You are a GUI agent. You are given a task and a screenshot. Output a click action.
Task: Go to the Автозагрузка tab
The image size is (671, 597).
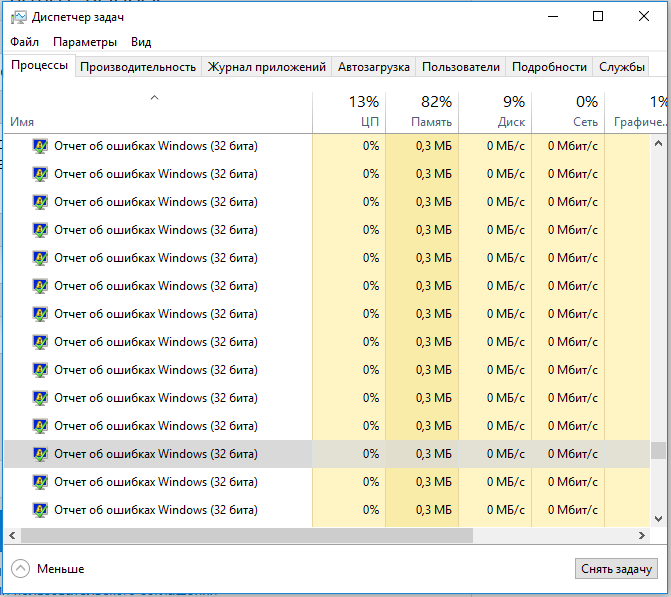[x=374, y=67]
